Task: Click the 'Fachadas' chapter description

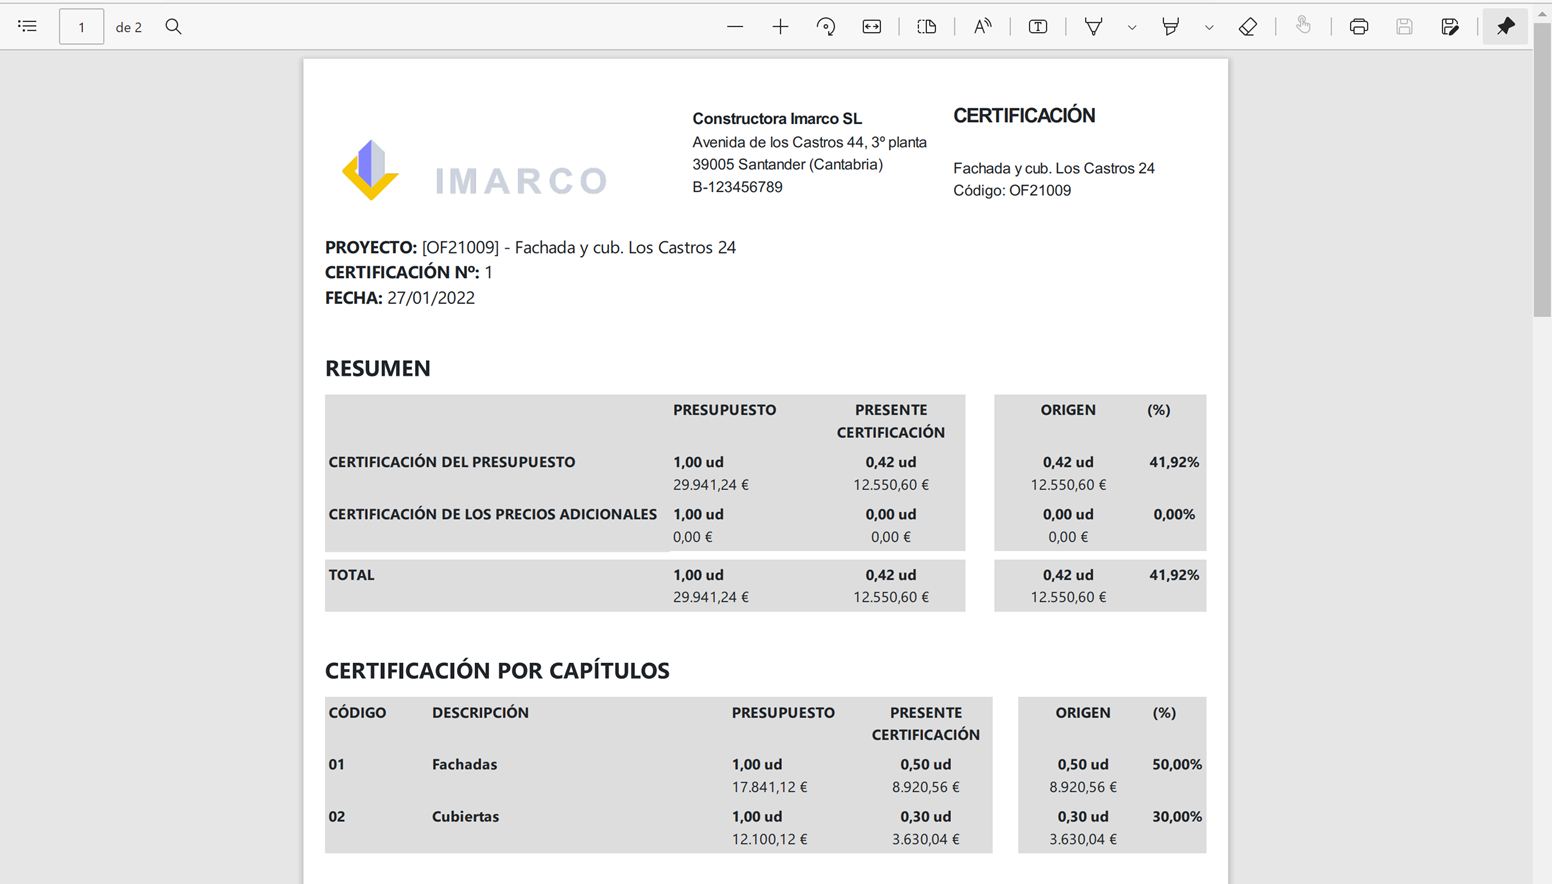Action: coord(464,764)
